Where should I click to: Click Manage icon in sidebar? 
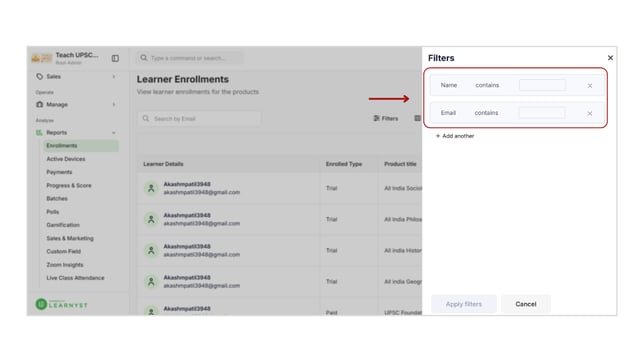39,104
